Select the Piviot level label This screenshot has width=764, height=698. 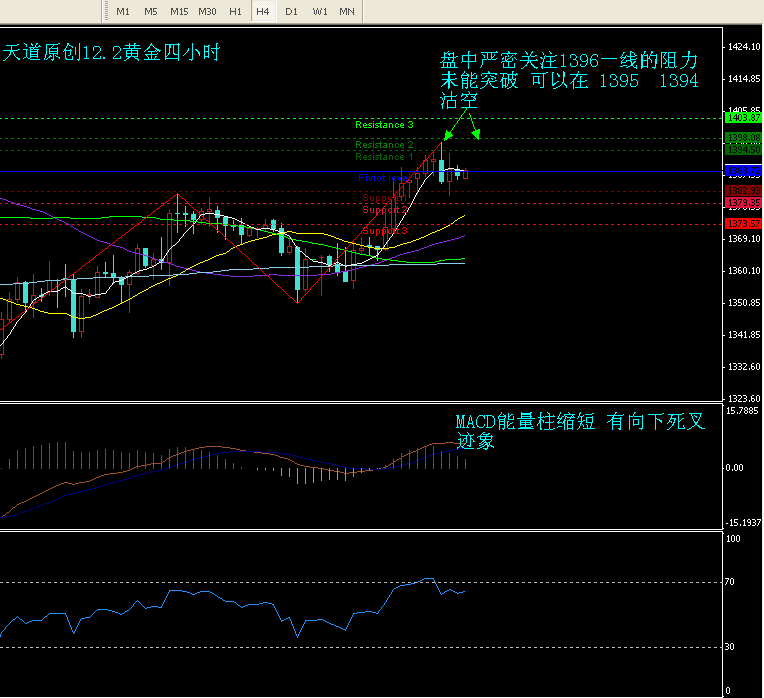pos(384,178)
